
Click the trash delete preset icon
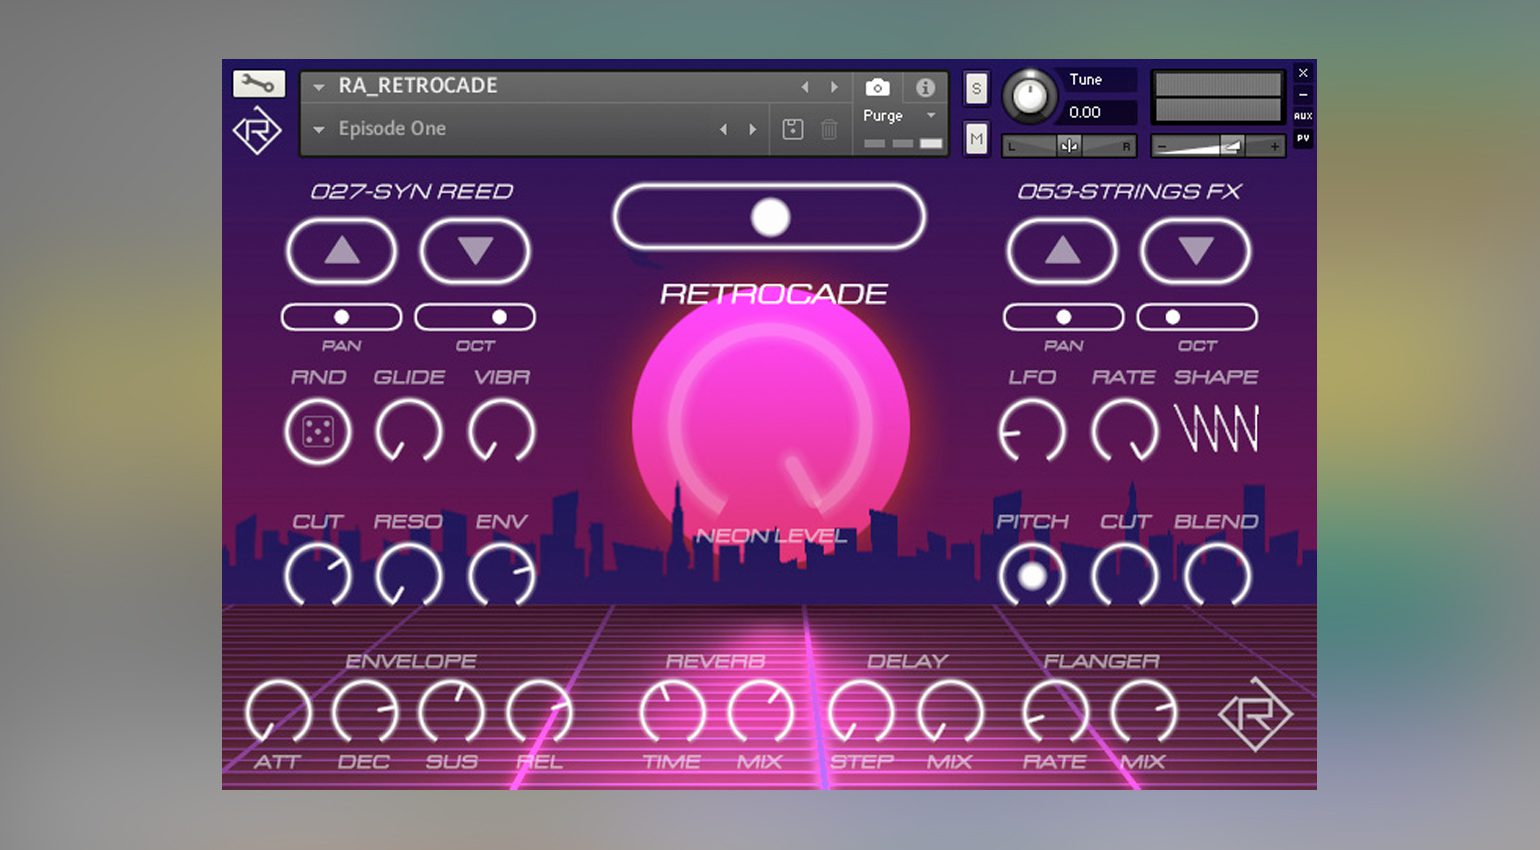pos(829,129)
